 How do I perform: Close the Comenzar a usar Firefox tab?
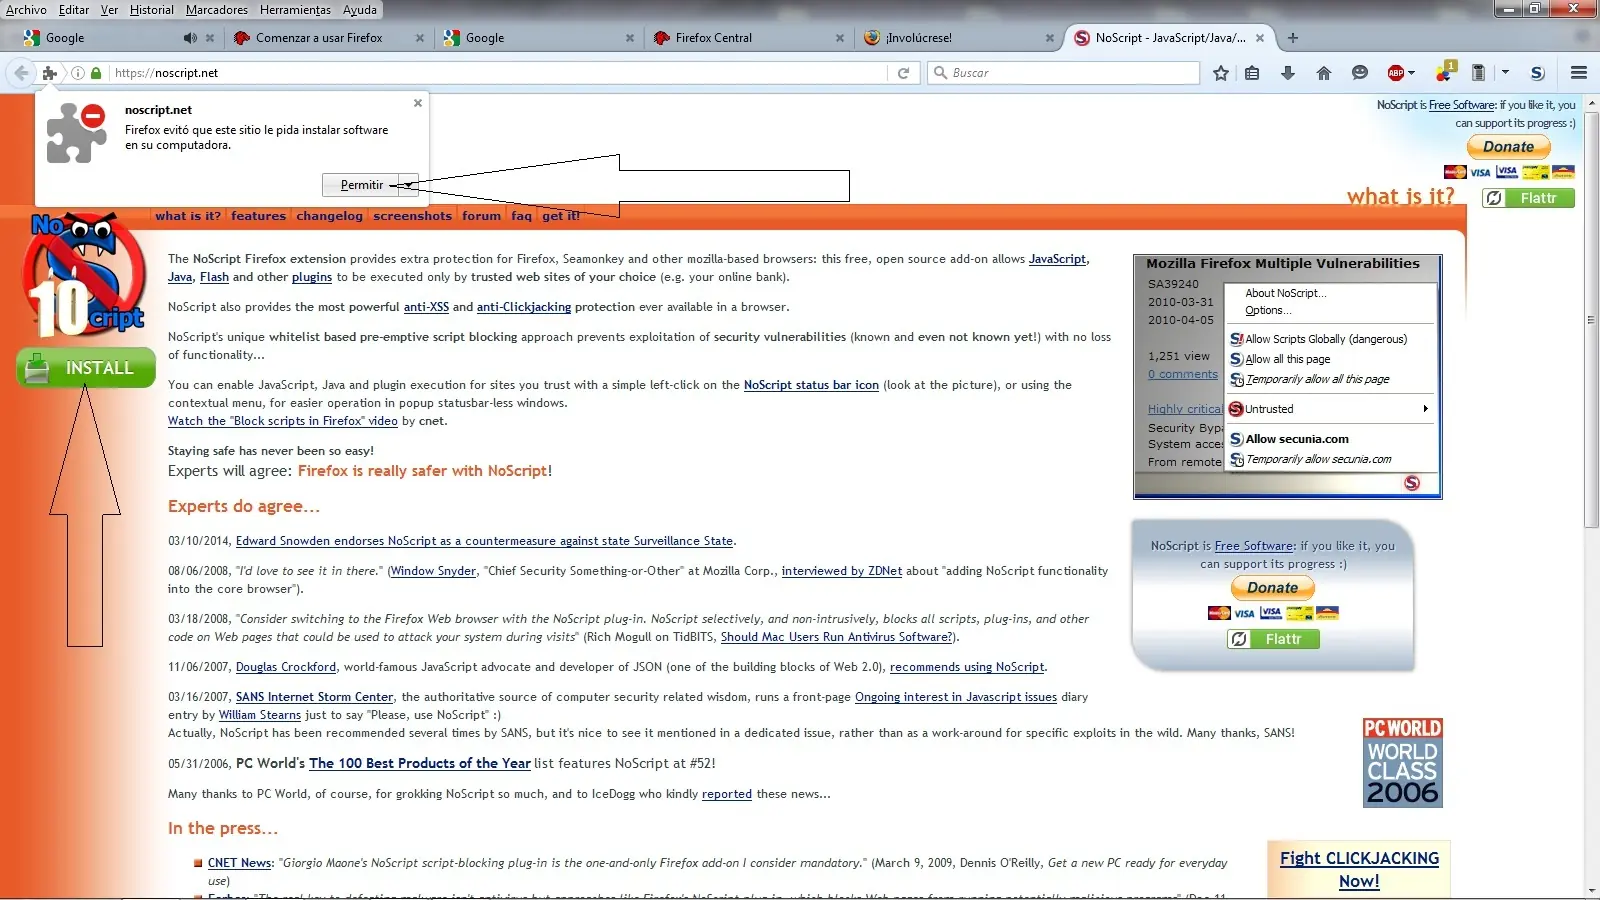tap(420, 38)
